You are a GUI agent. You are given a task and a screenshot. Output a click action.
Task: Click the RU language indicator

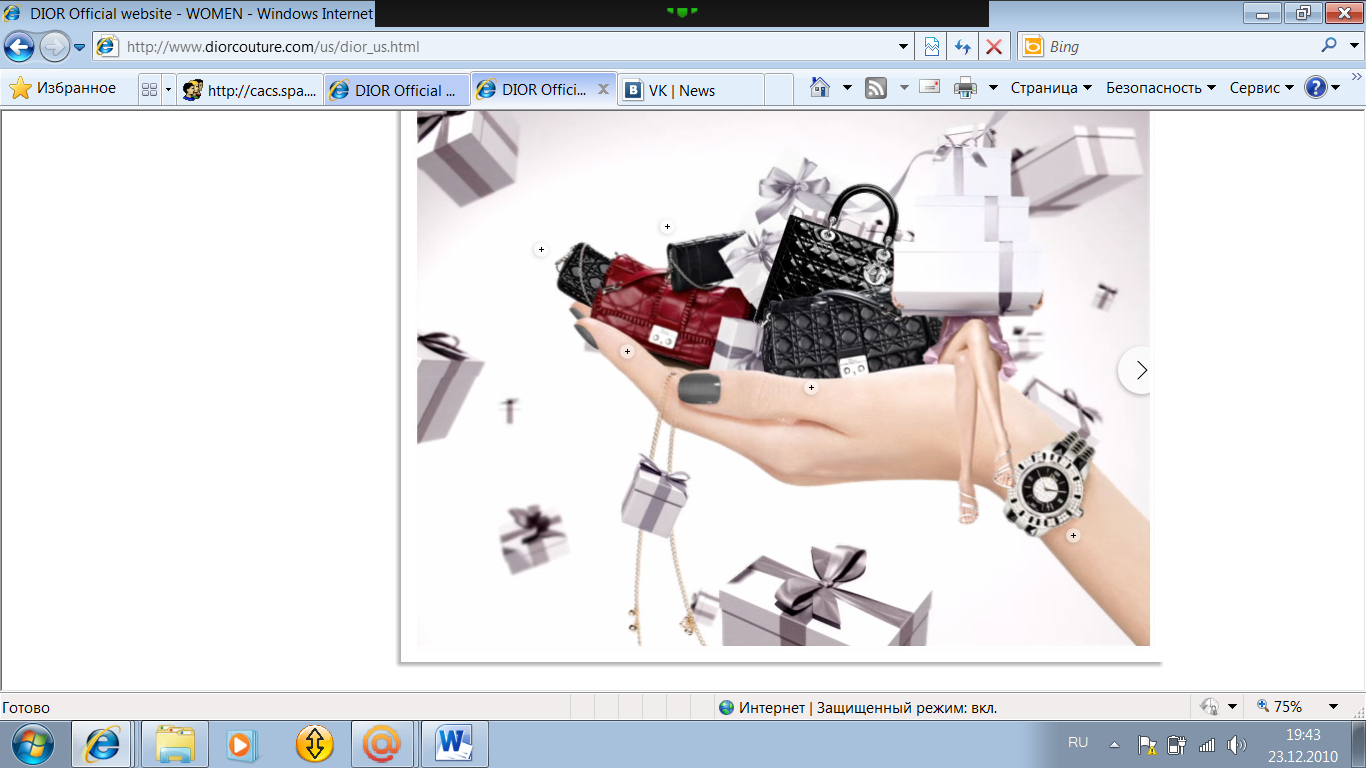(1078, 743)
